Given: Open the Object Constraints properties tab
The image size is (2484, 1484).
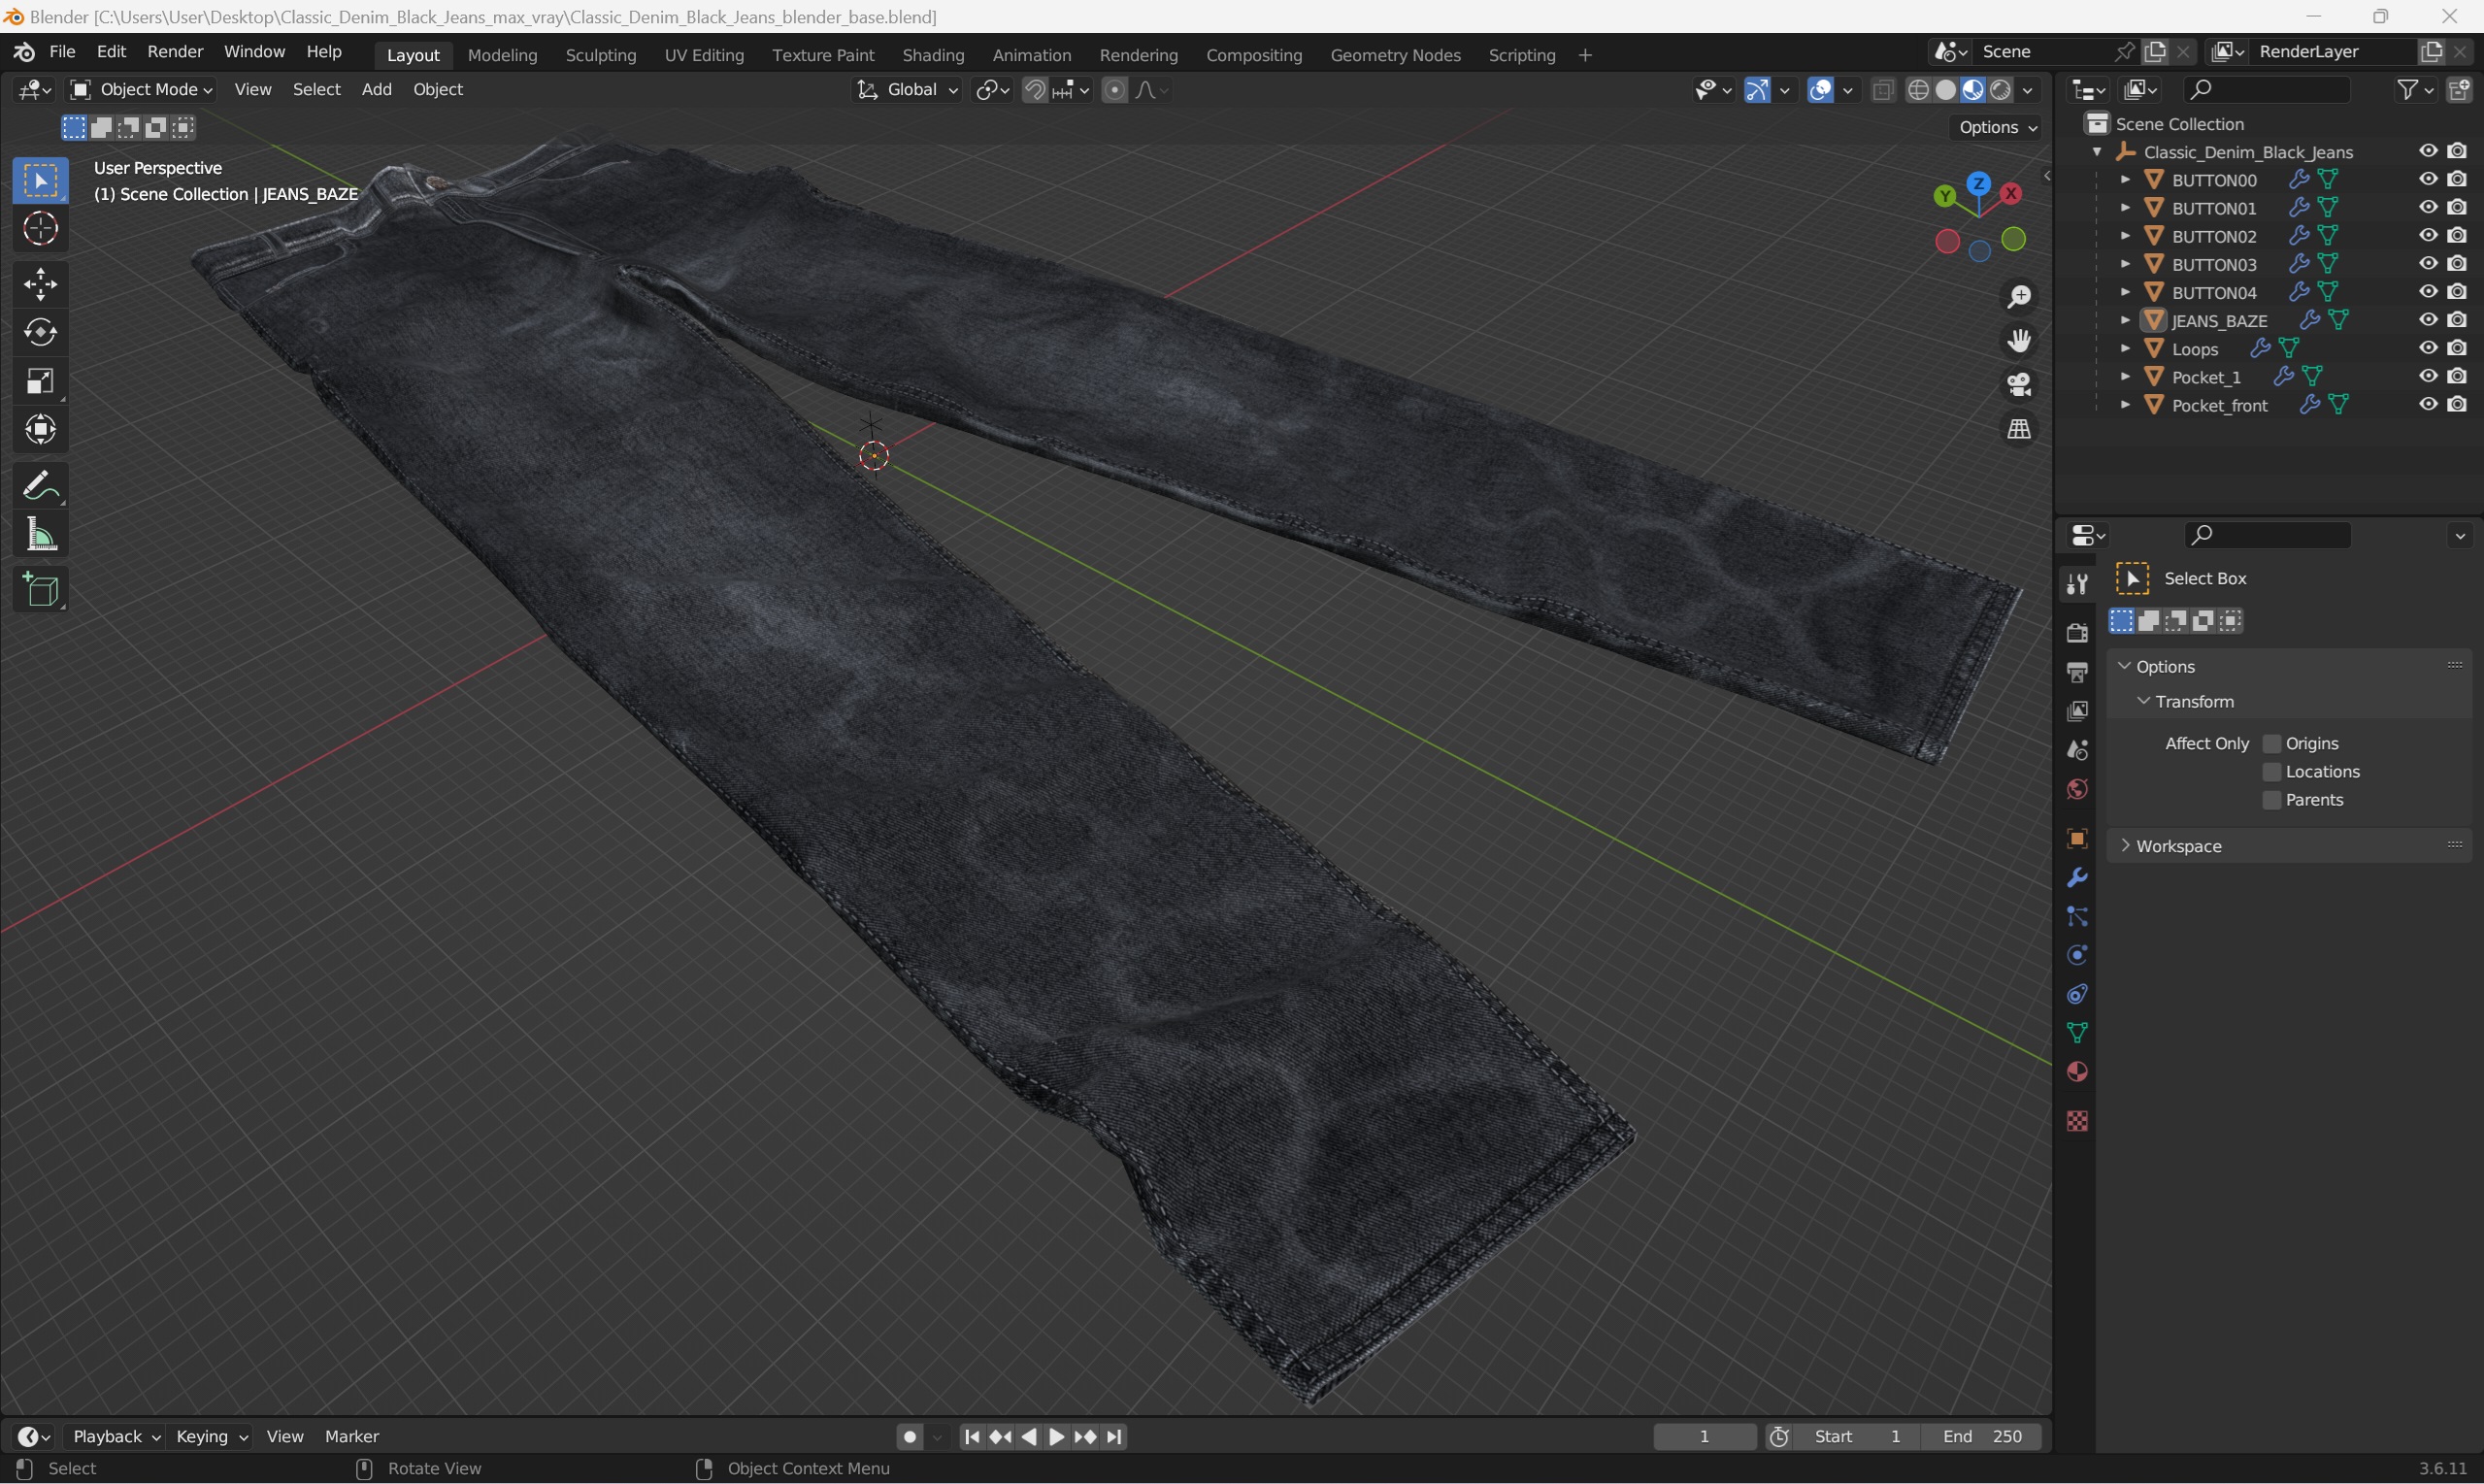Looking at the screenshot, I should (x=2077, y=994).
